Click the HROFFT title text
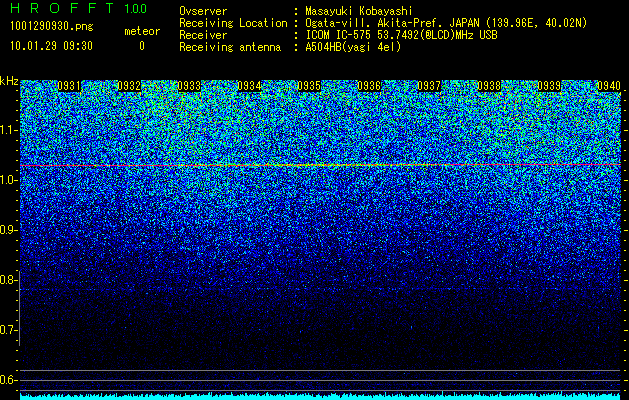This screenshot has height=400, width=629. coord(62,8)
